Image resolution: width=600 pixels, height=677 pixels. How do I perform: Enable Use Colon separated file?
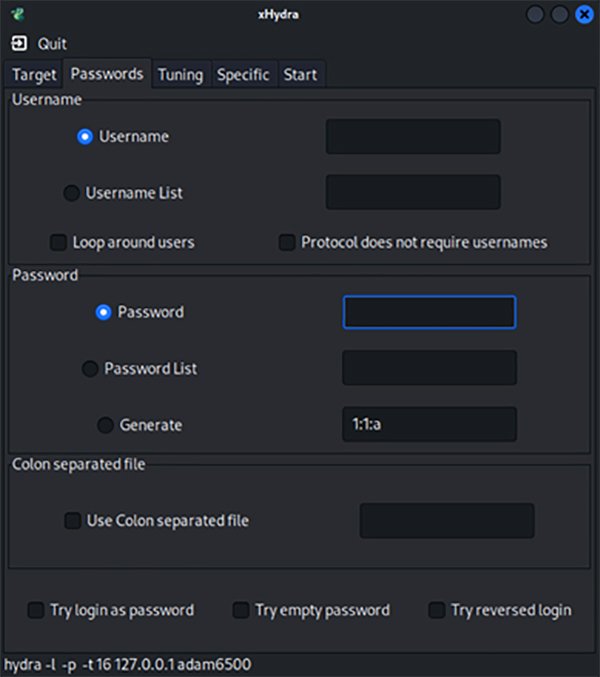tap(73, 521)
